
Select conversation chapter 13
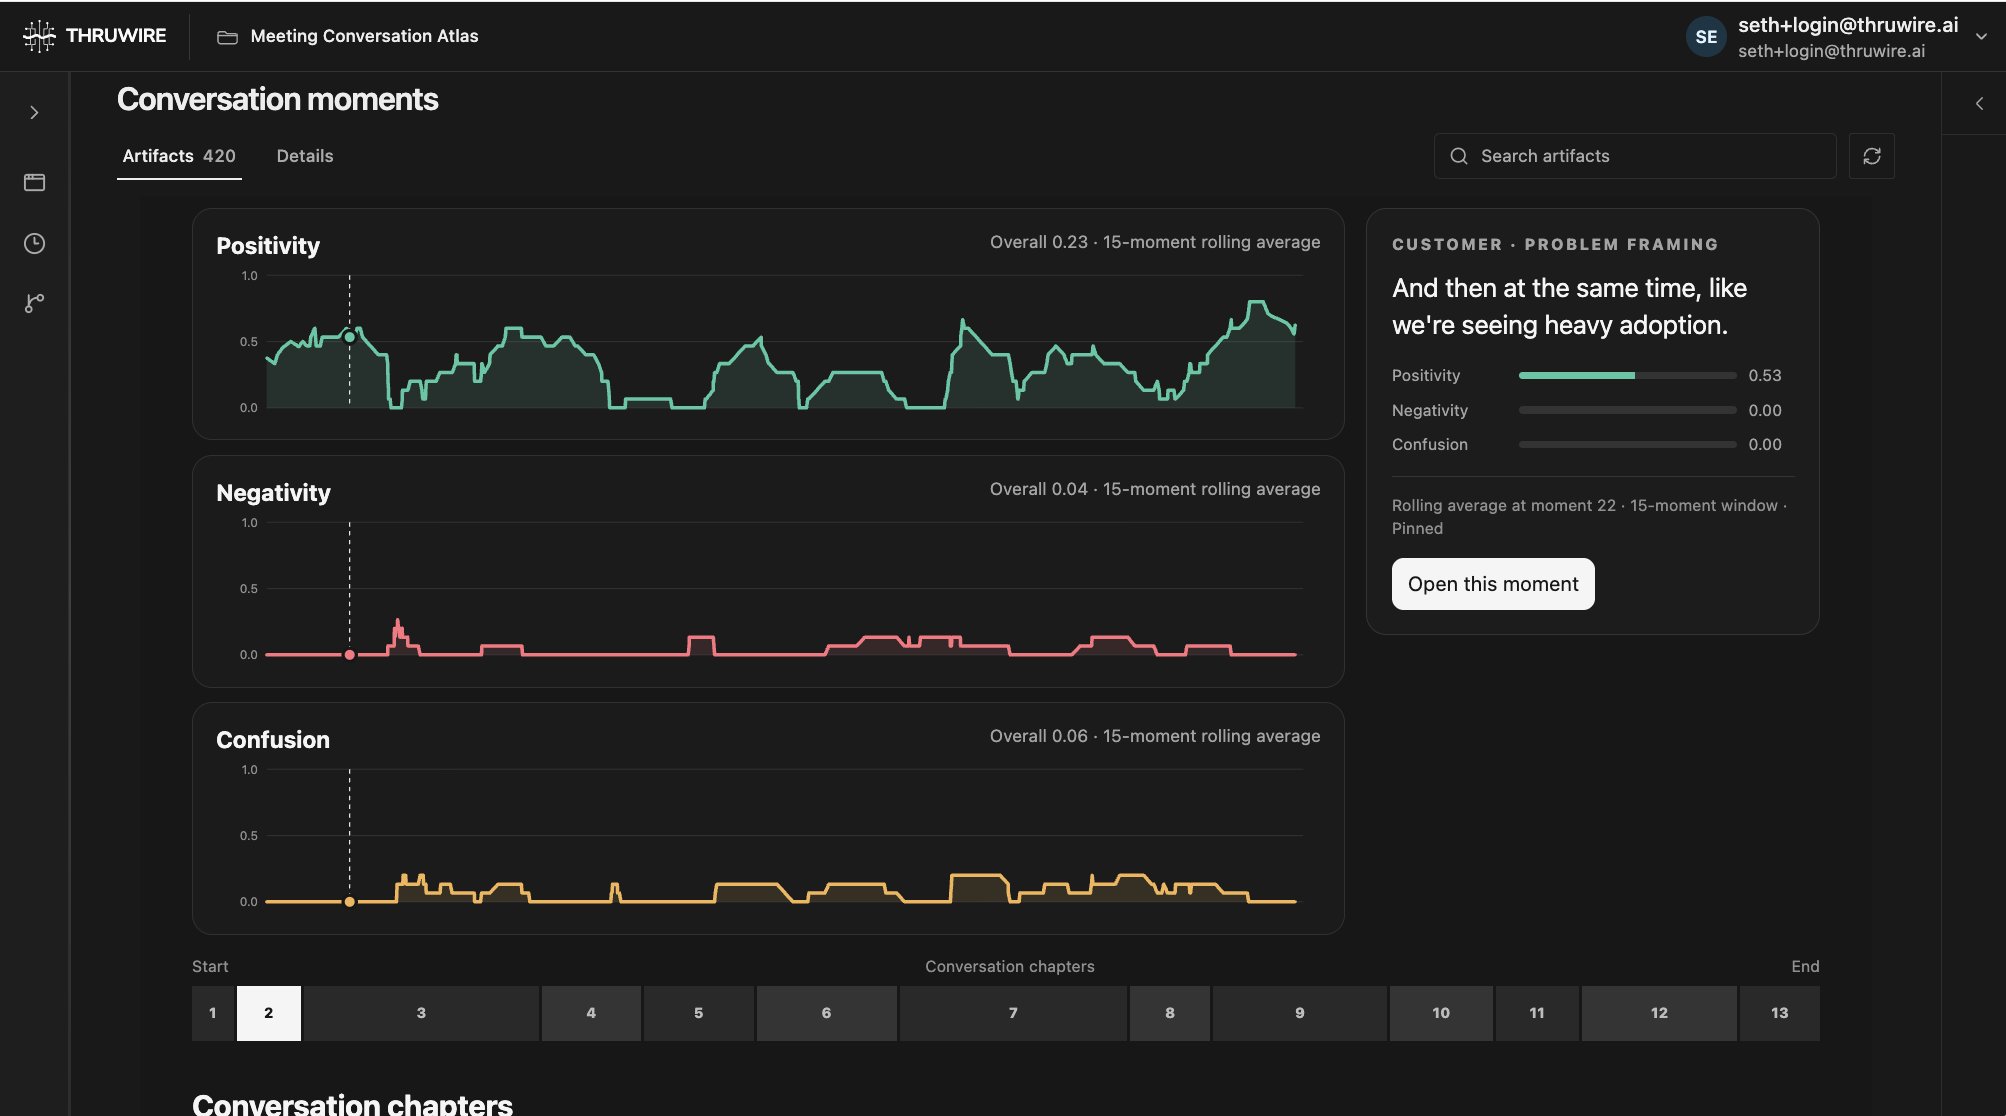click(x=1780, y=1013)
